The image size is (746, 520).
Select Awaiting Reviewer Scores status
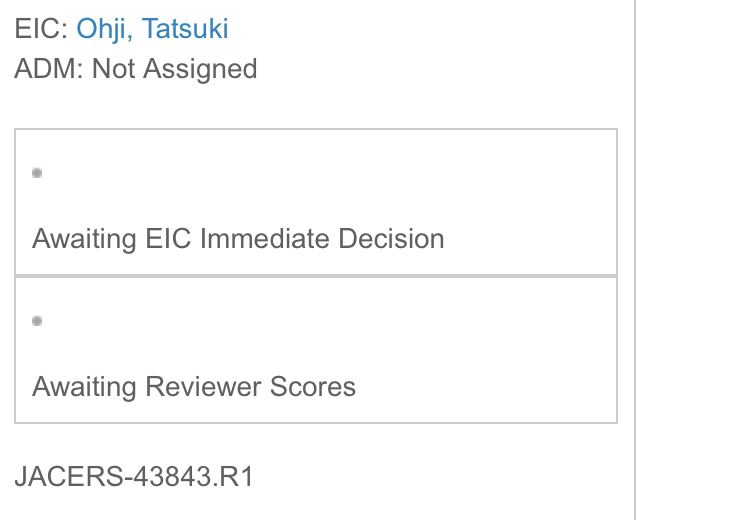pos(194,387)
